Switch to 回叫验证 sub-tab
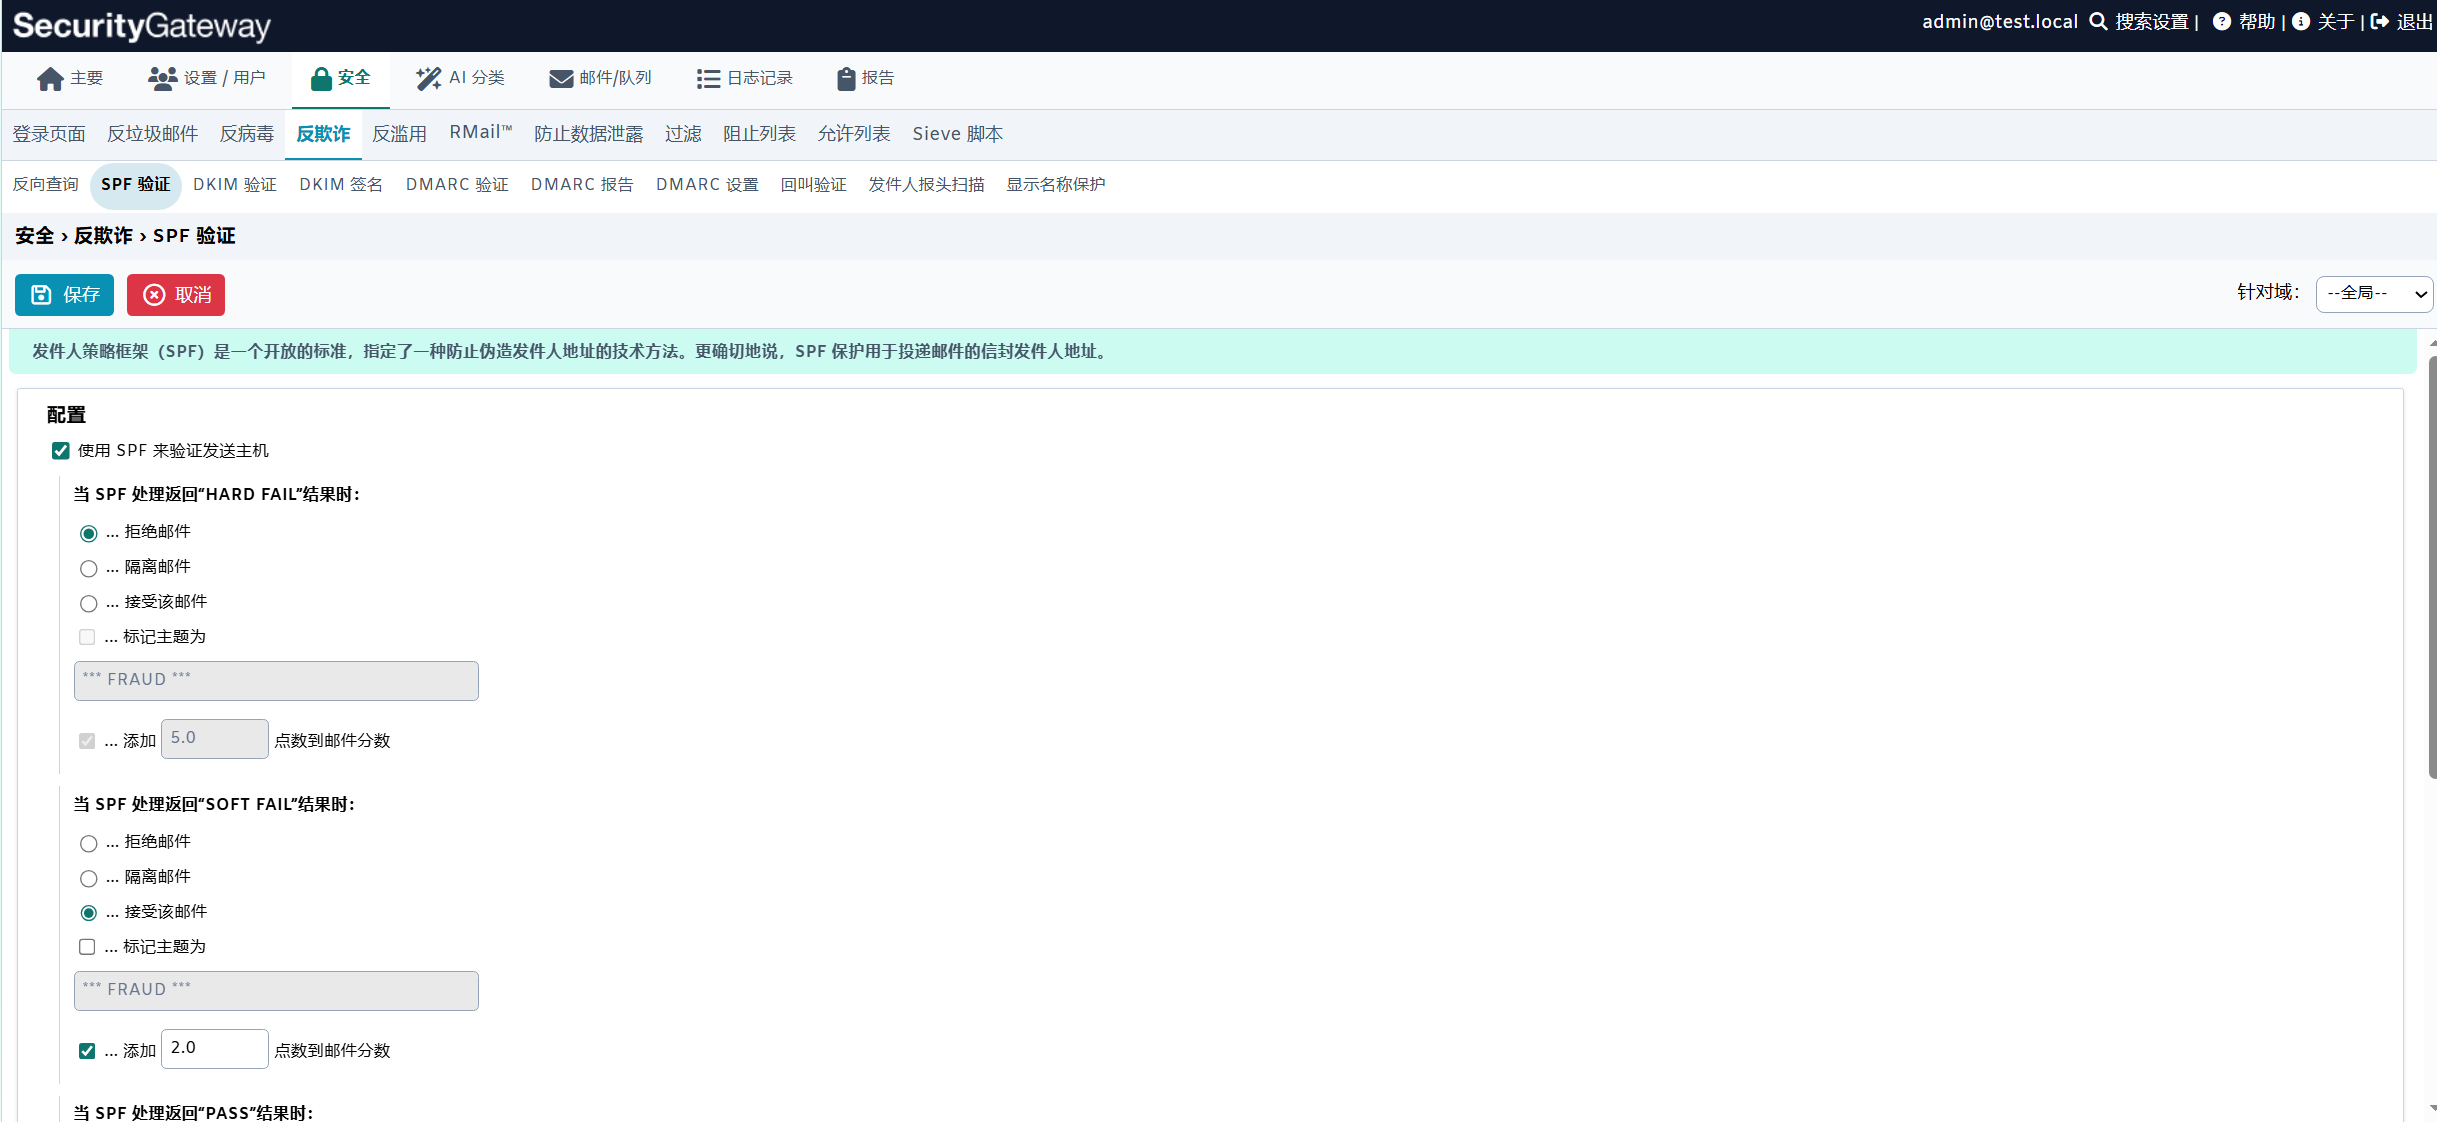Screen dimensions: 2437x1122 pos(814,185)
